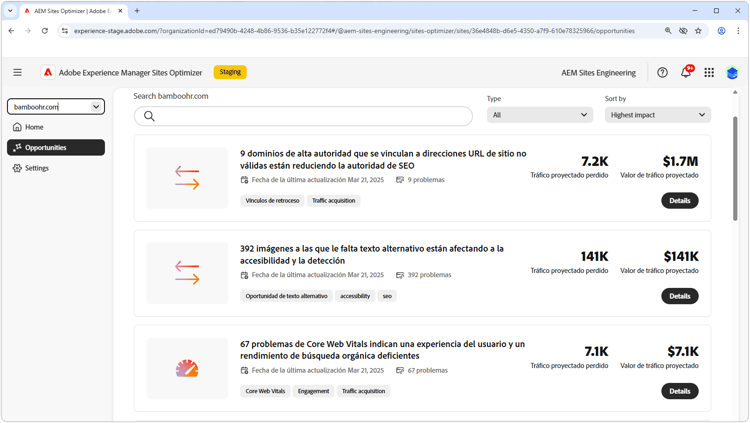Close the AEM Sites Optimizer tab
Screen dimensions: 750x423
121,11
